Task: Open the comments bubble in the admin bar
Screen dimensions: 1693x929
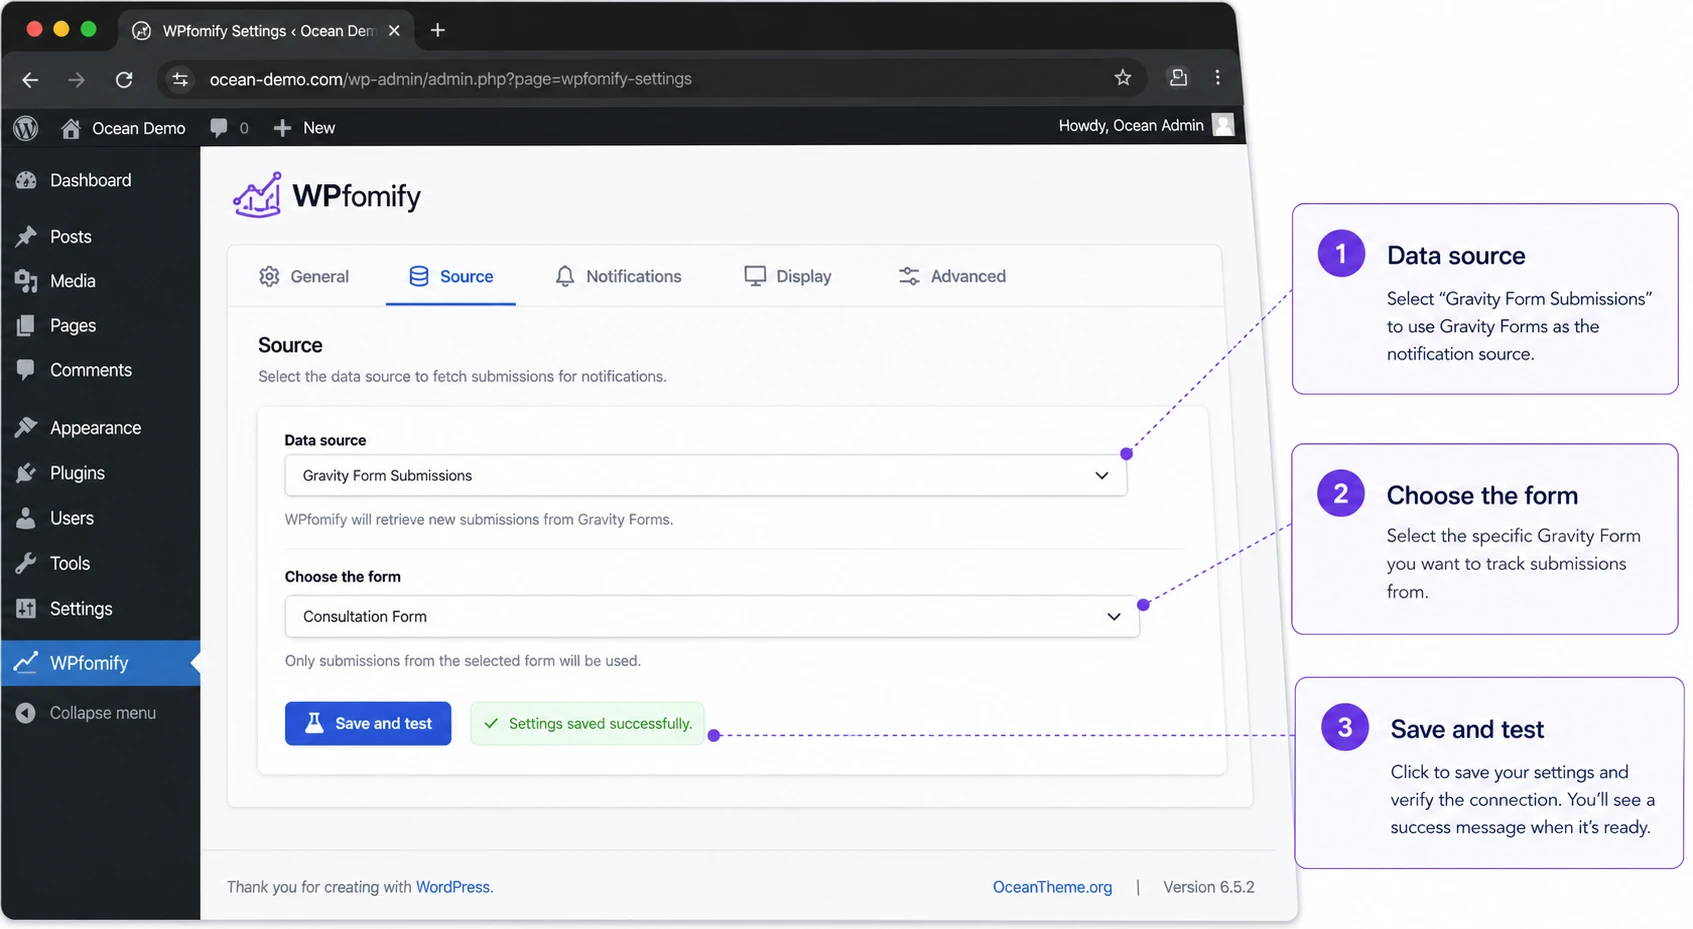Action: click(x=229, y=128)
